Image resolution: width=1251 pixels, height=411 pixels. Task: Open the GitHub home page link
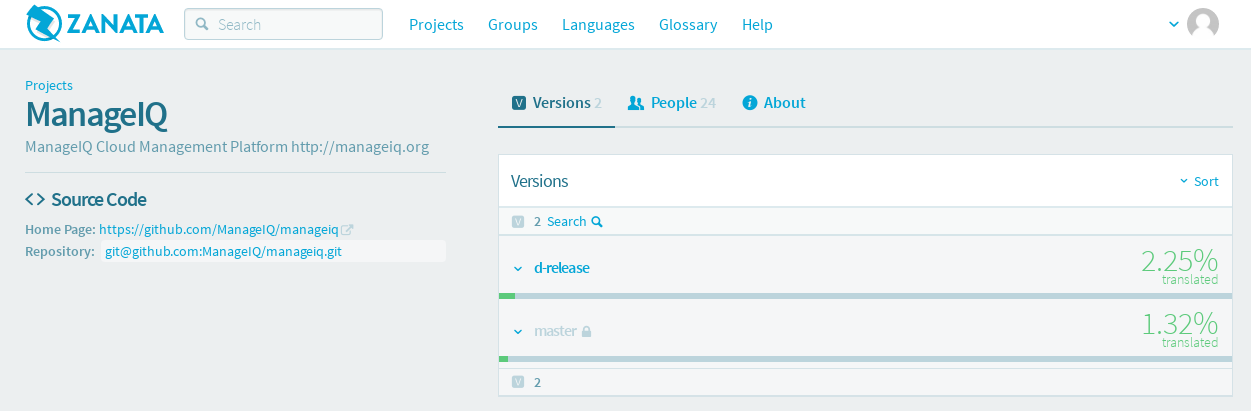pyautogui.click(x=219, y=230)
